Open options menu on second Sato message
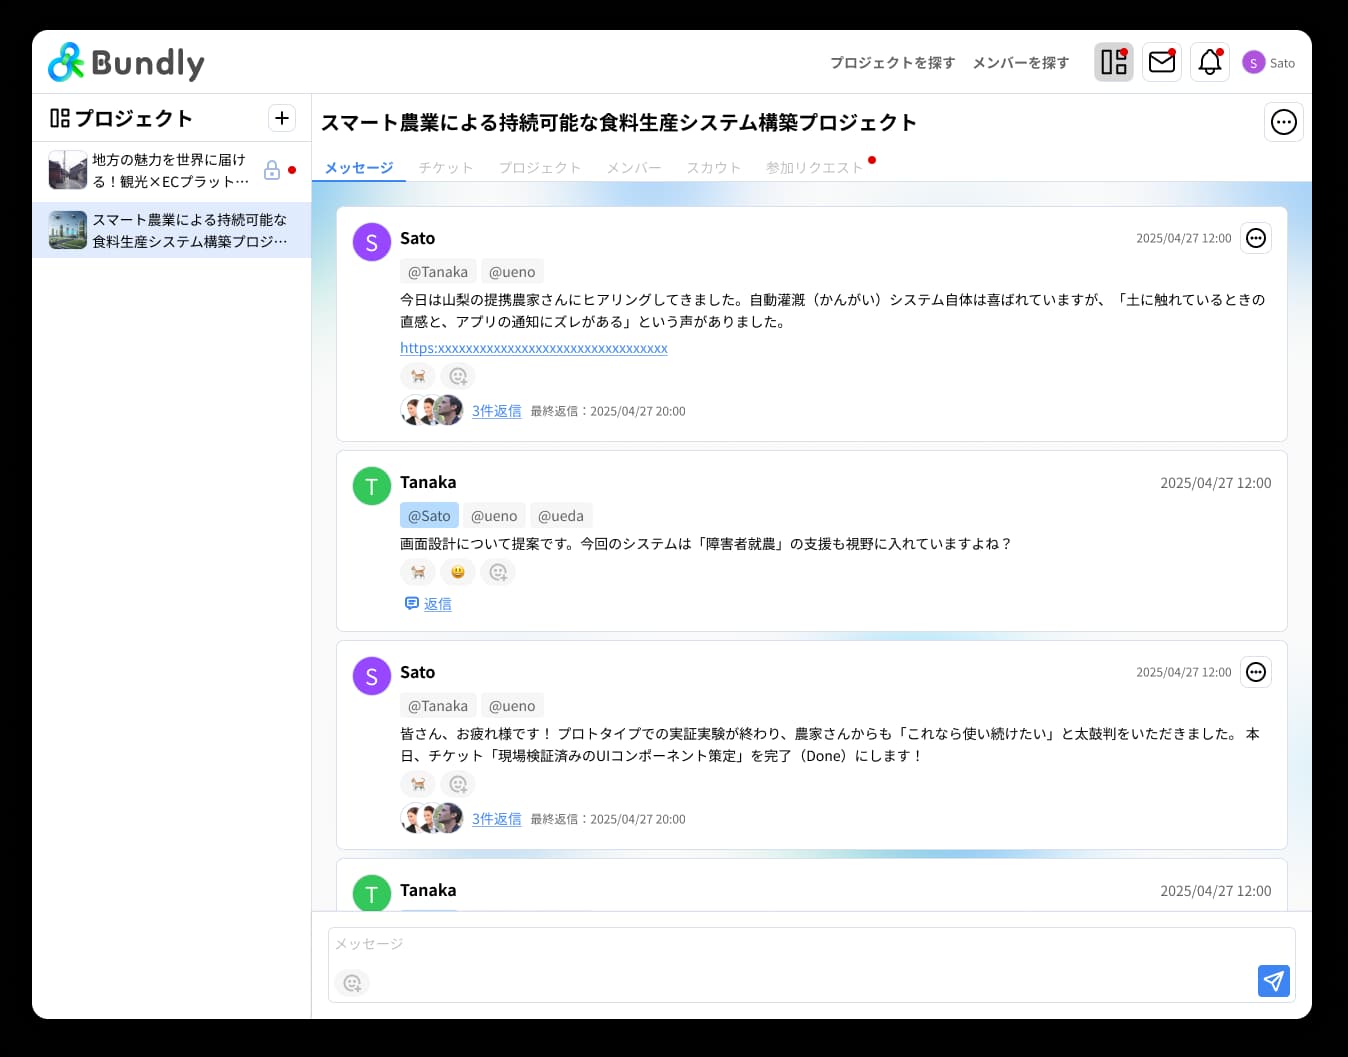The image size is (1348, 1057). tap(1256, 672)
